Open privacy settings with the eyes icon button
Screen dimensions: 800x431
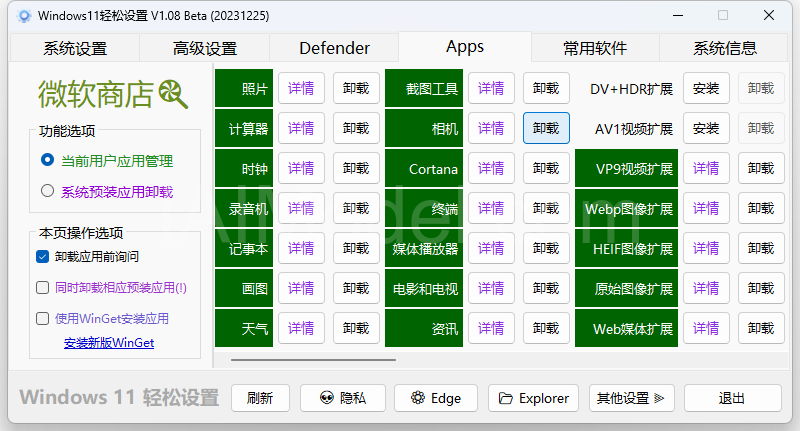pyautogui.click(x=342, y=398)
